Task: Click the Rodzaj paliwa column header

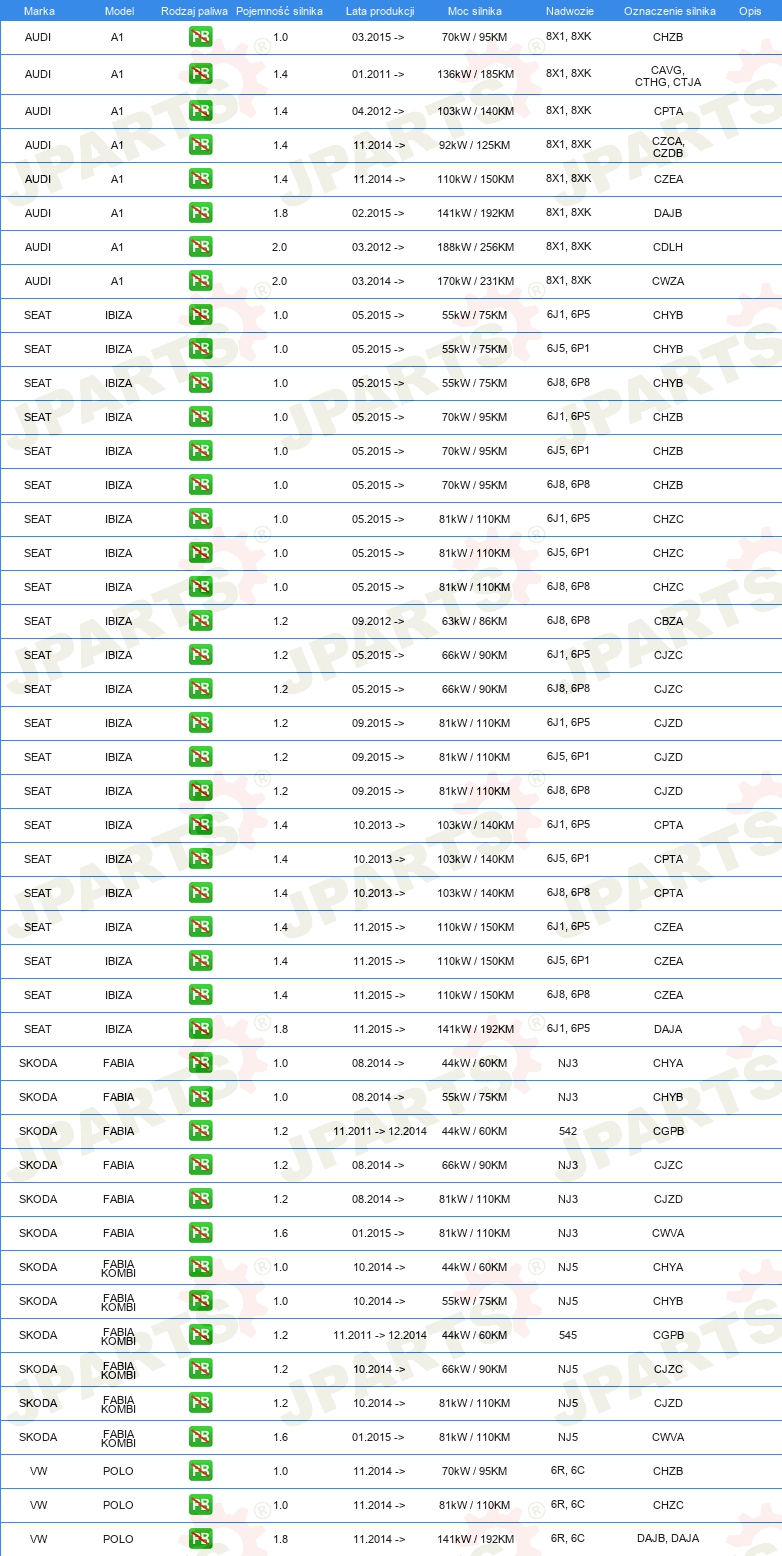Action: click(x=194, y=11)
